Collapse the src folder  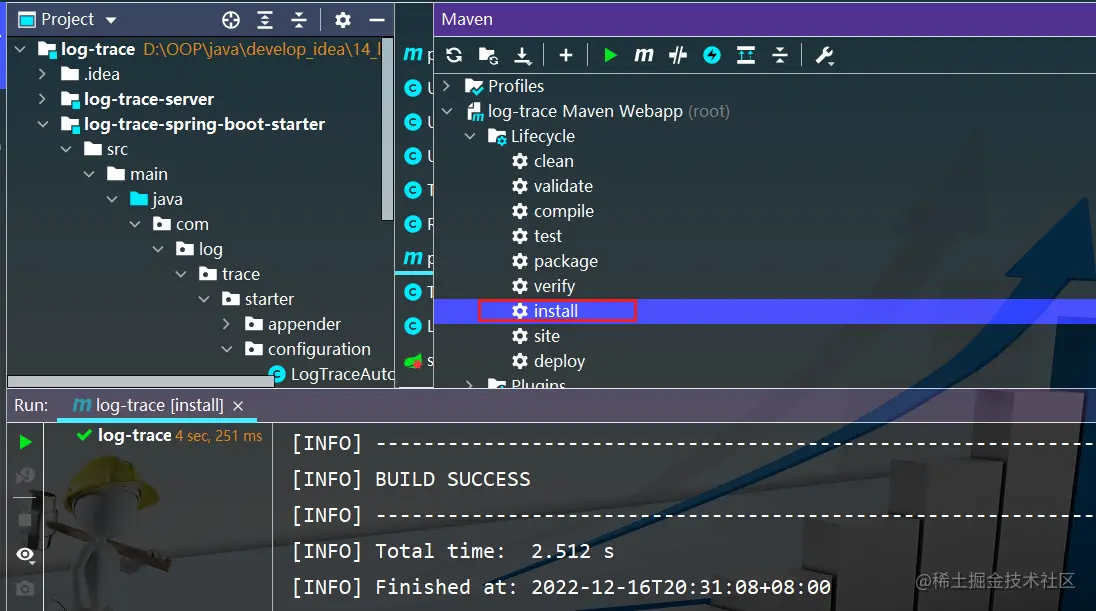[x=66, y=149]
